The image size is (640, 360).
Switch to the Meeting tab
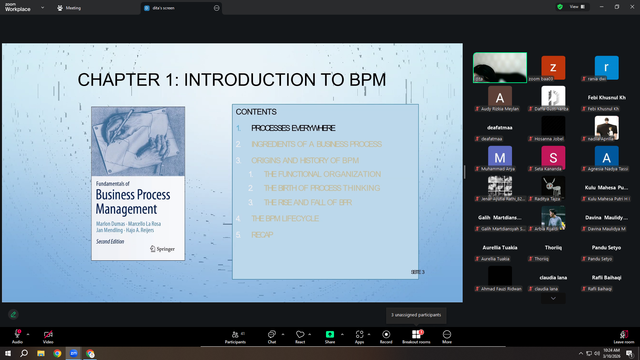tap(69, 8)
